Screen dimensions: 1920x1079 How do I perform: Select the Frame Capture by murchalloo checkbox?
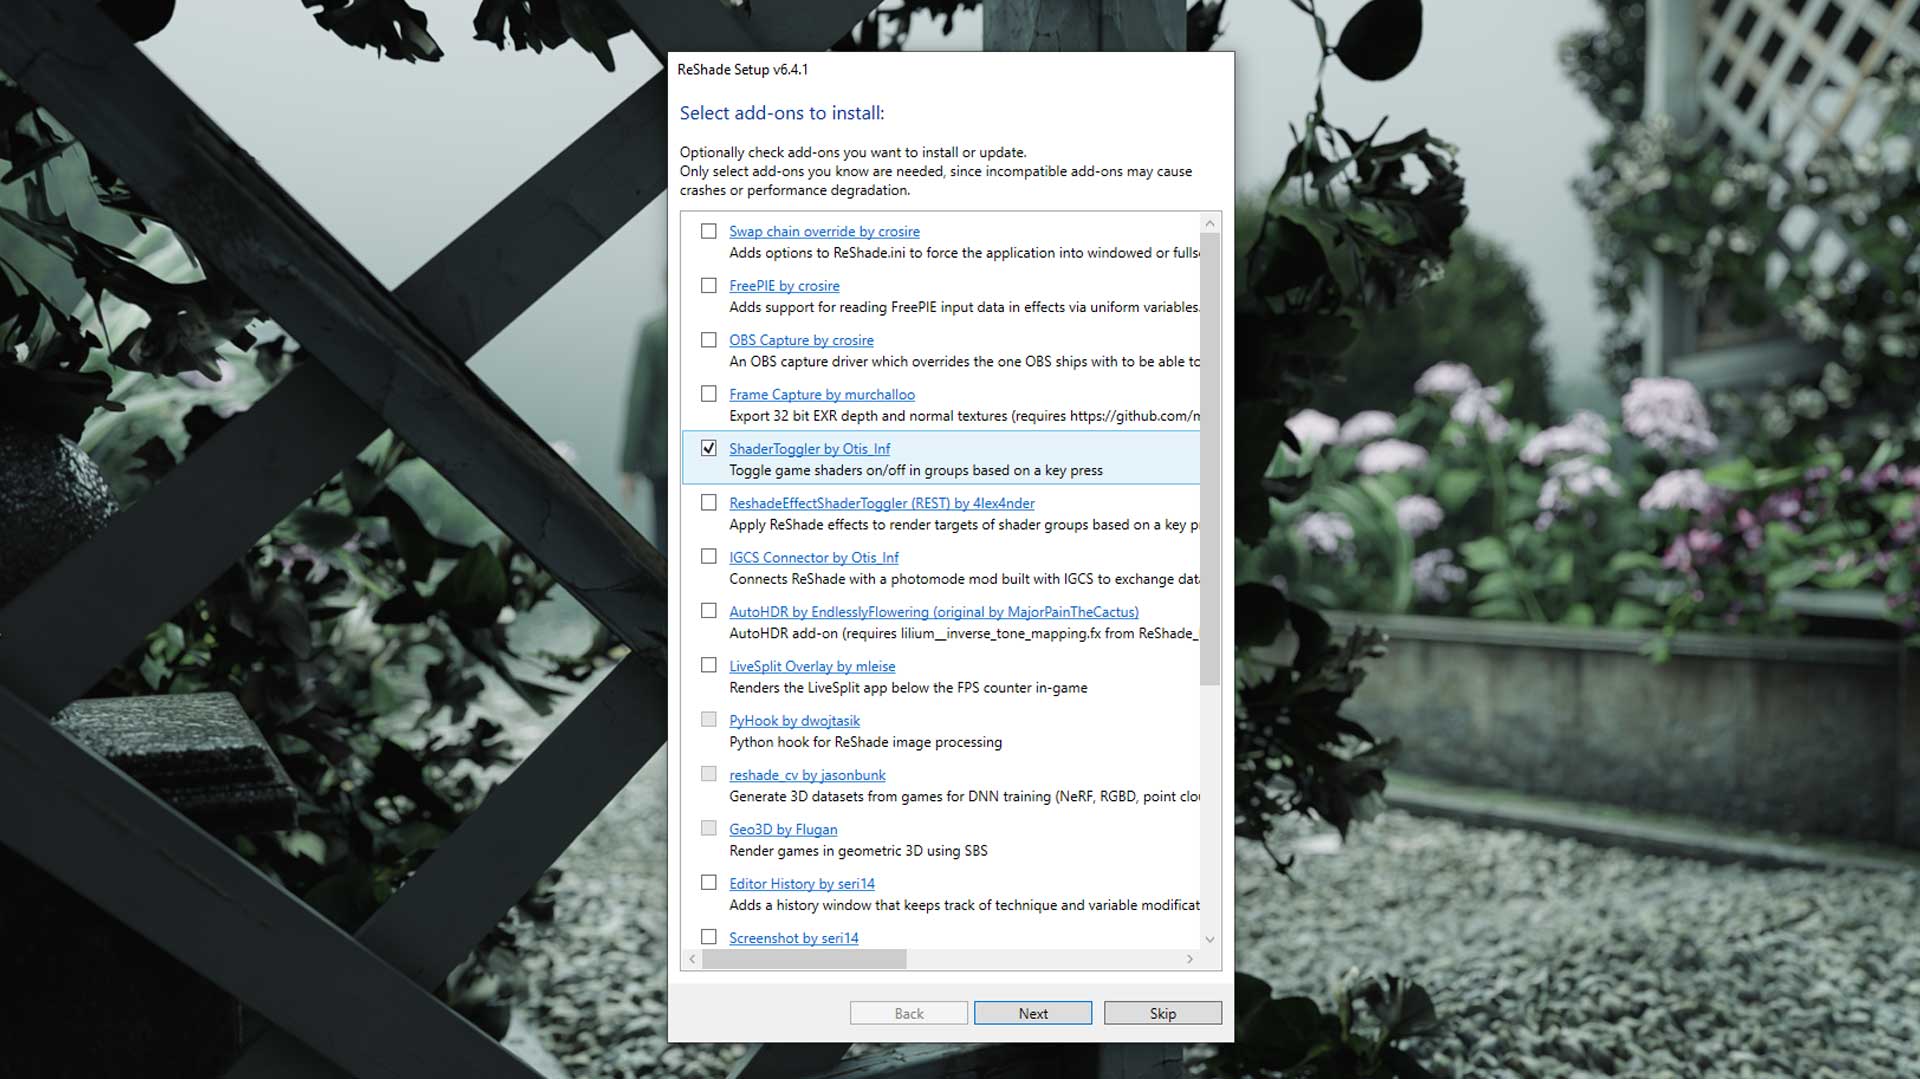709,394
